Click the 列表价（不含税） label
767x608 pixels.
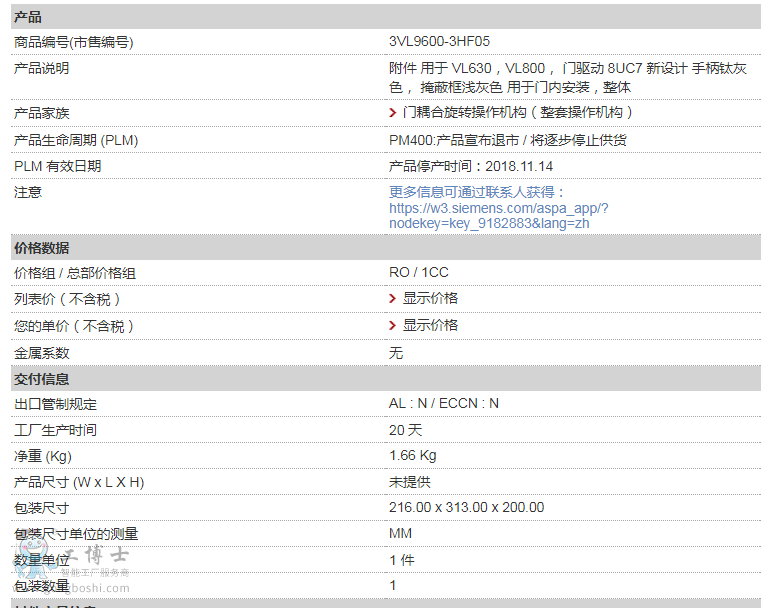(67, 299)
